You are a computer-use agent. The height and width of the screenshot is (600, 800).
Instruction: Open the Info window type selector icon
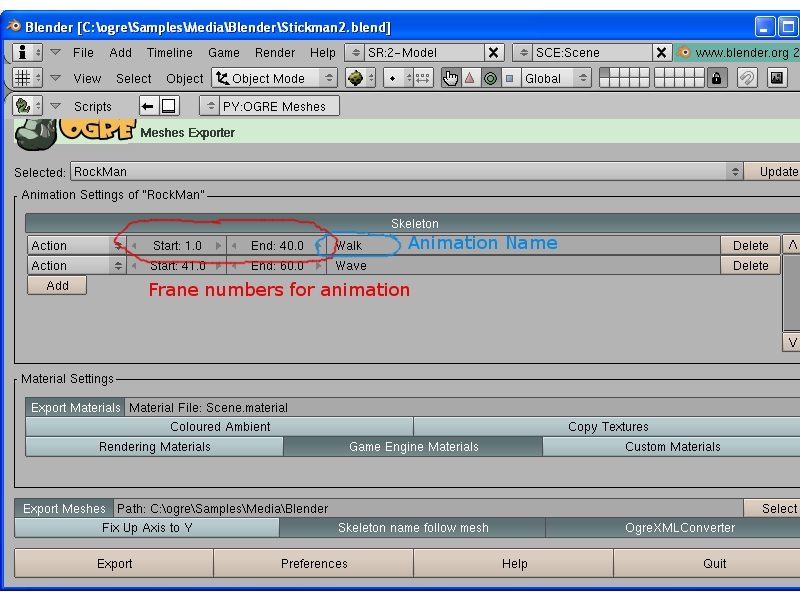(x=27, y=52)
